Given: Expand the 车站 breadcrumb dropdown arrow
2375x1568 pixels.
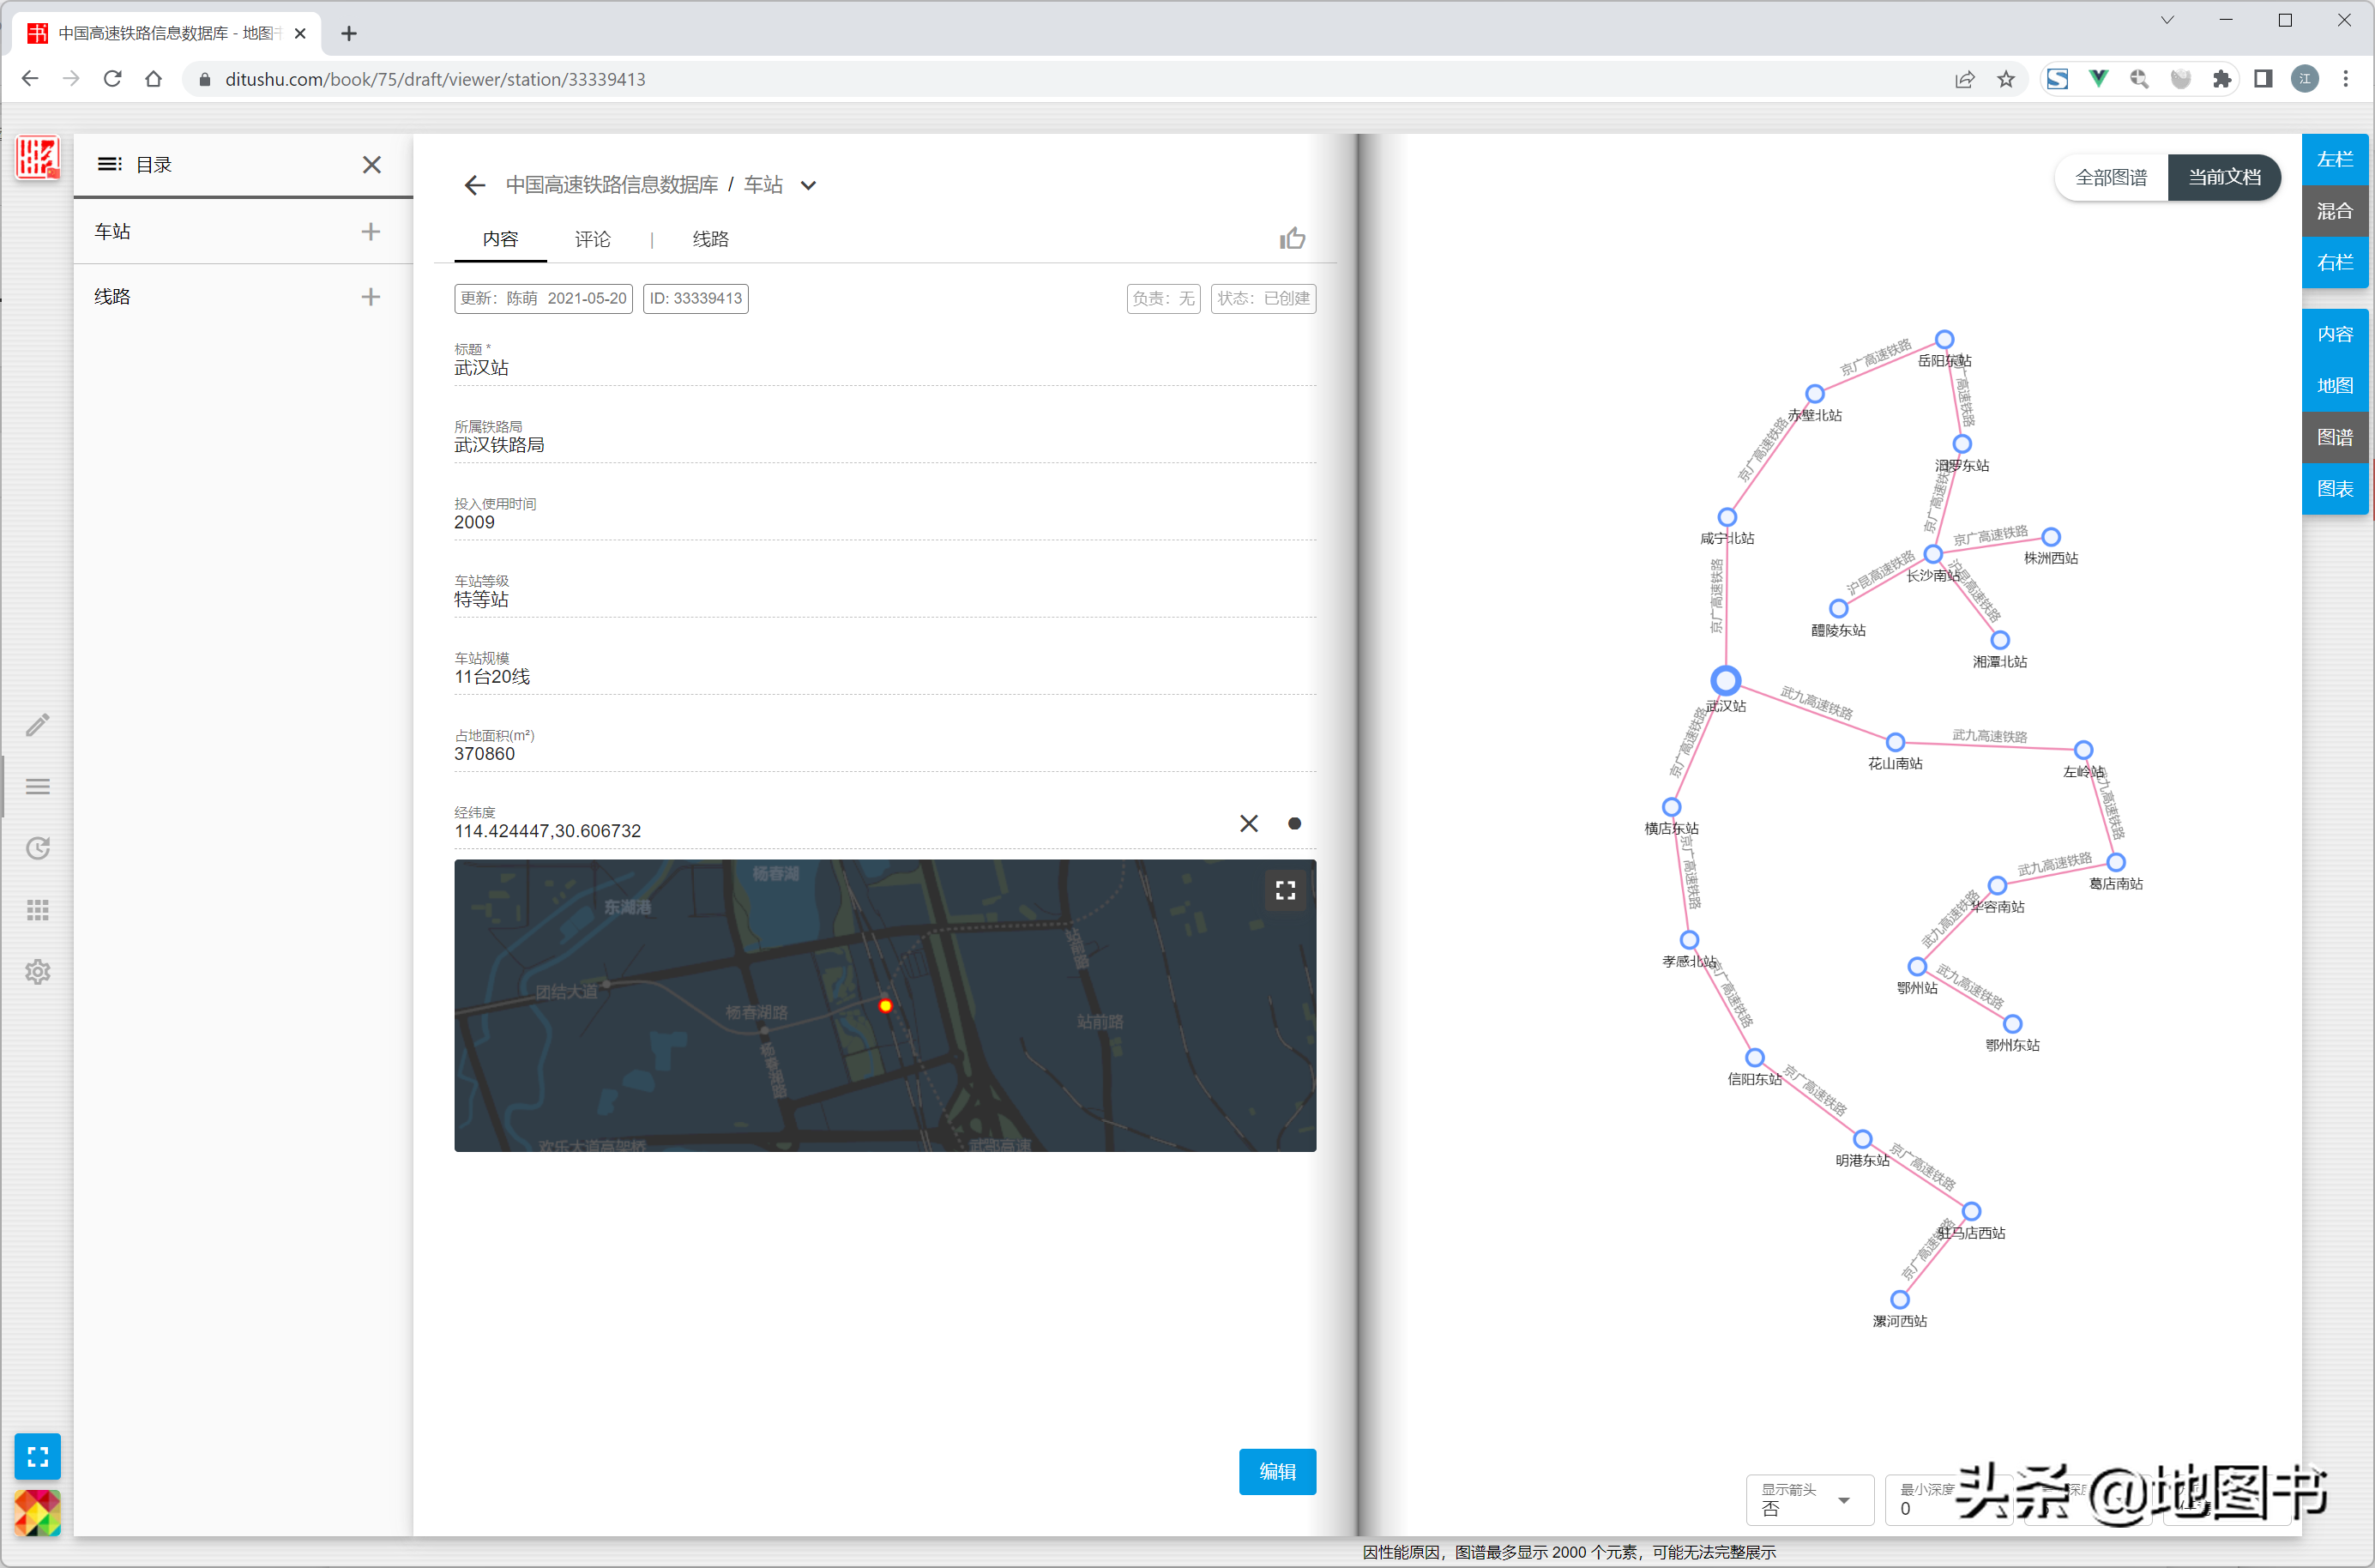Looking at the screenshot, I should click(x=809, y=185).
